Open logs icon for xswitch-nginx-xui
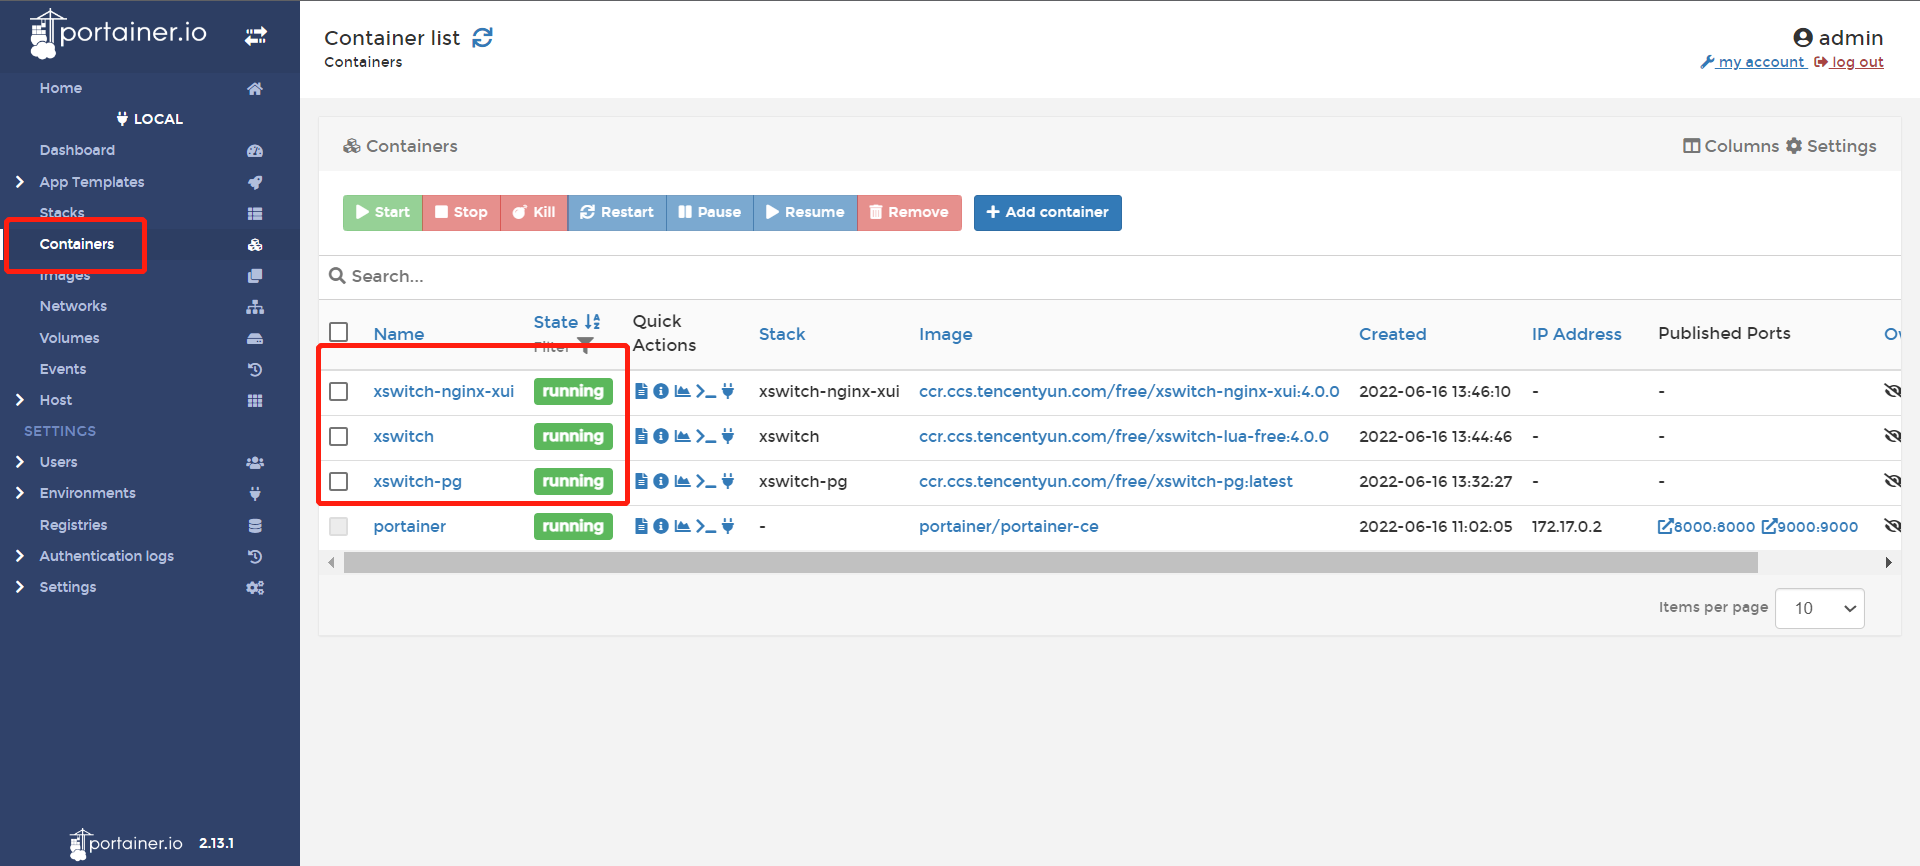 (x=641, y=391)
